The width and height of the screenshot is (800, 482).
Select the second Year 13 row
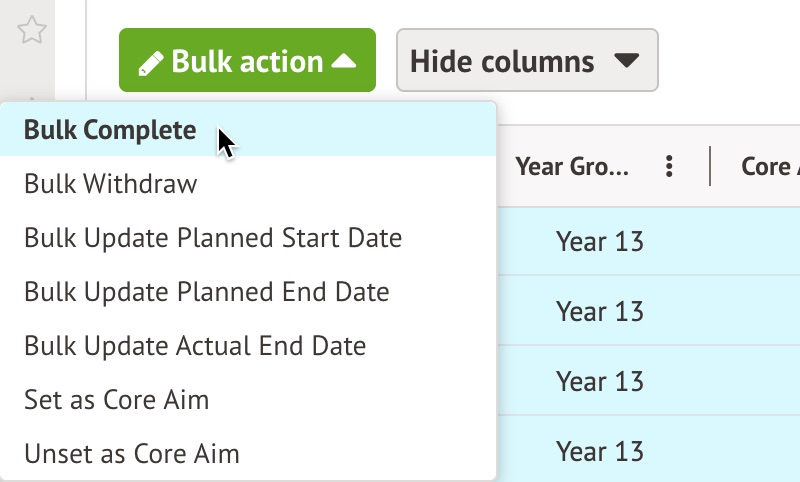click(600, 311)
